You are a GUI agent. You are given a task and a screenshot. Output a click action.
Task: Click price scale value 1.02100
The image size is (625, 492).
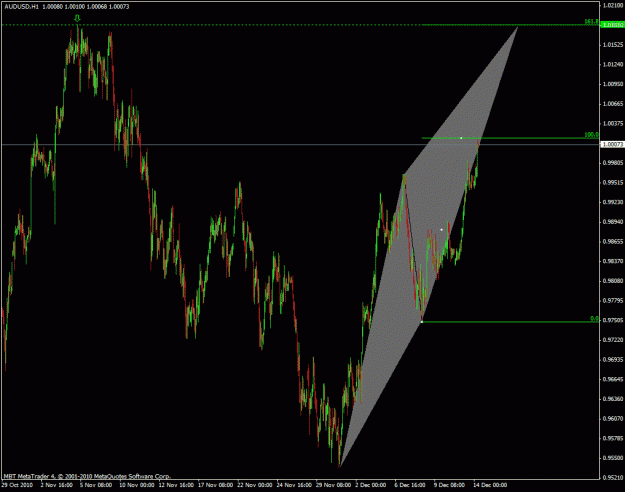pos(613,5)
